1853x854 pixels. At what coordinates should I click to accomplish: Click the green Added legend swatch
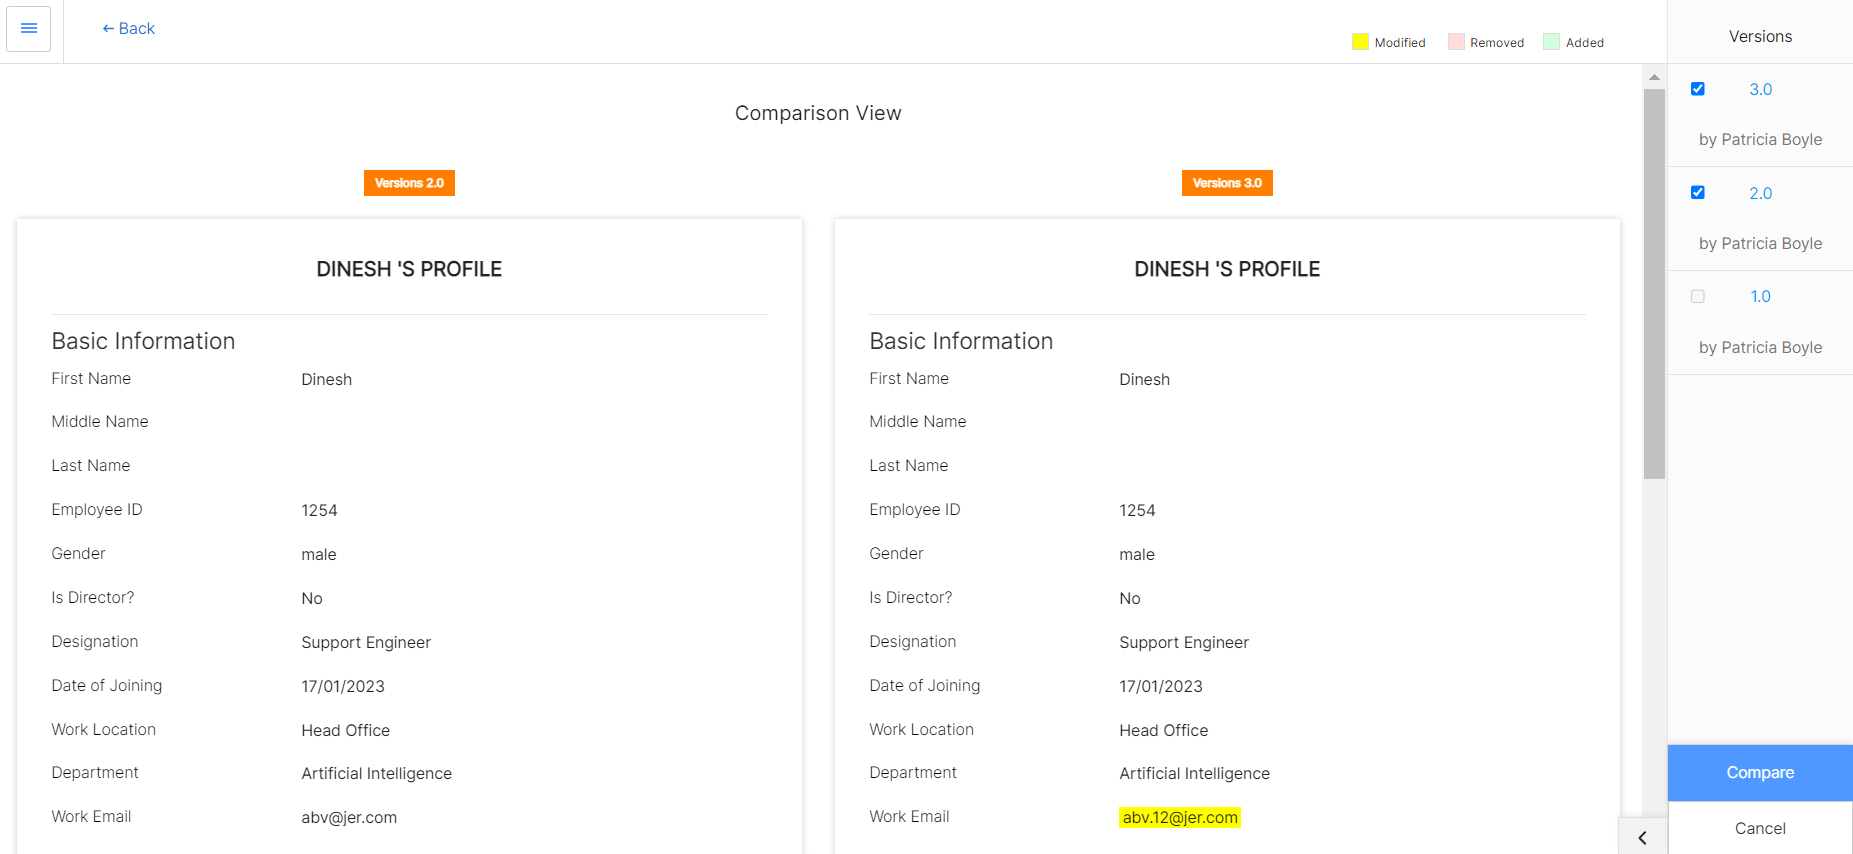1551,42
